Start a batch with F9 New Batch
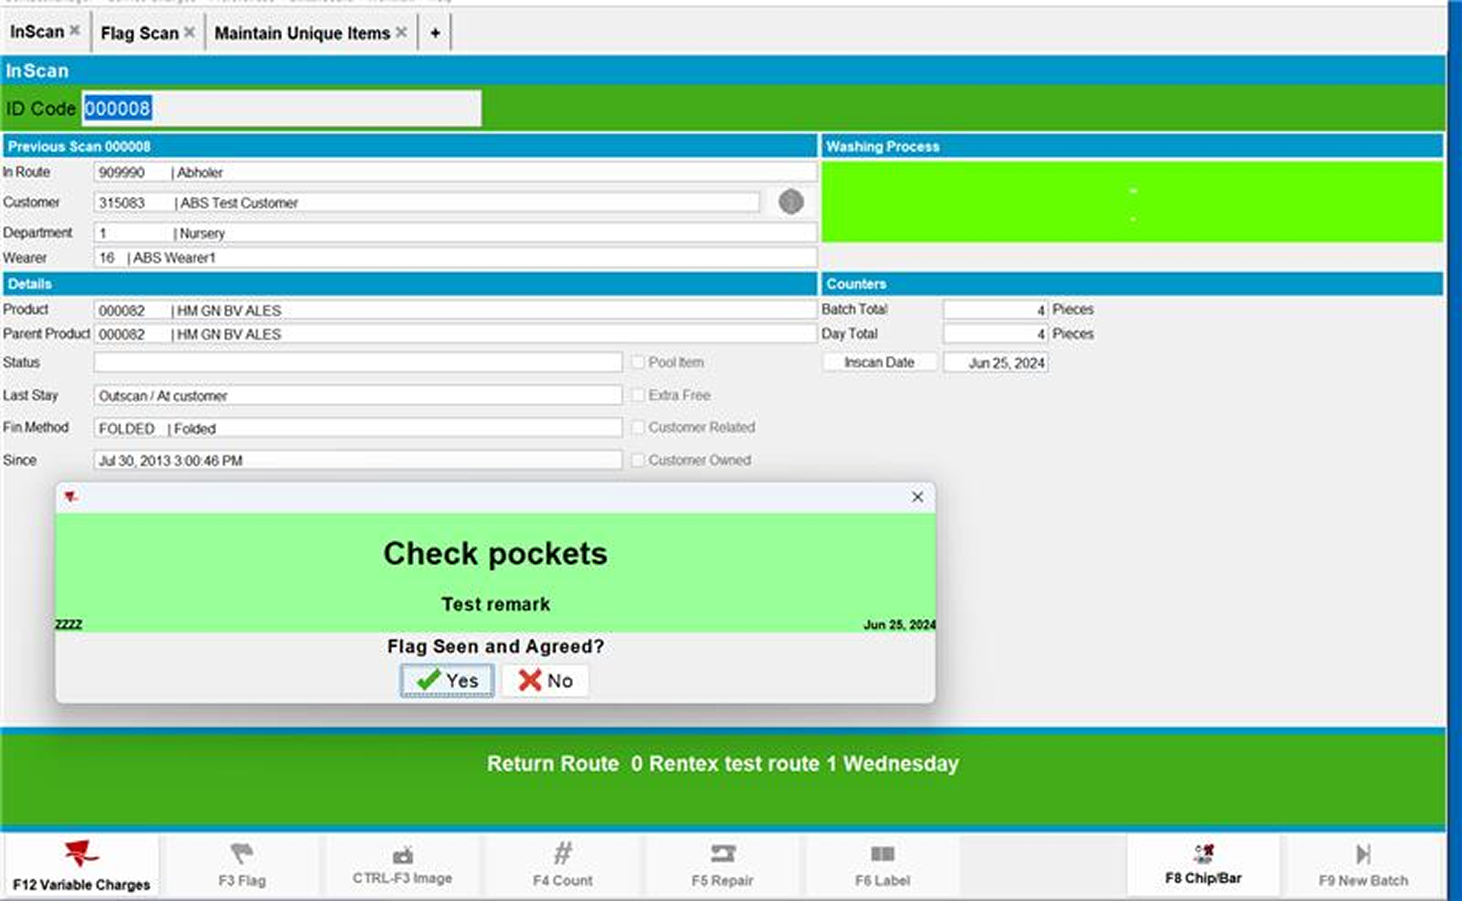 [1363, 854]
